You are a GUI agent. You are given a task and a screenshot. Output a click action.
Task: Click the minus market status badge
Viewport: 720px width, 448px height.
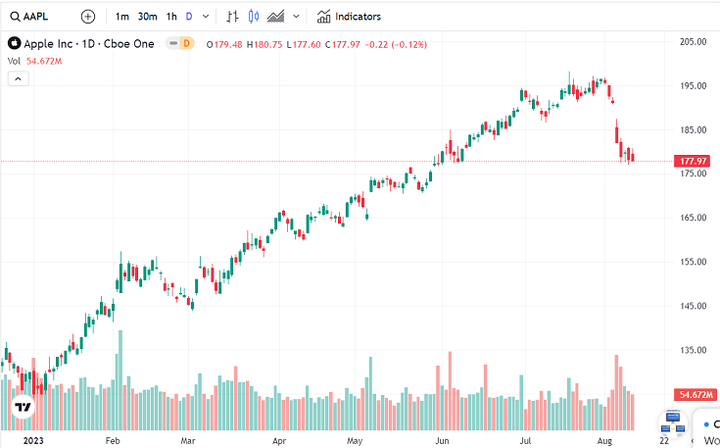pyautogui.click(x=174, y=44)
